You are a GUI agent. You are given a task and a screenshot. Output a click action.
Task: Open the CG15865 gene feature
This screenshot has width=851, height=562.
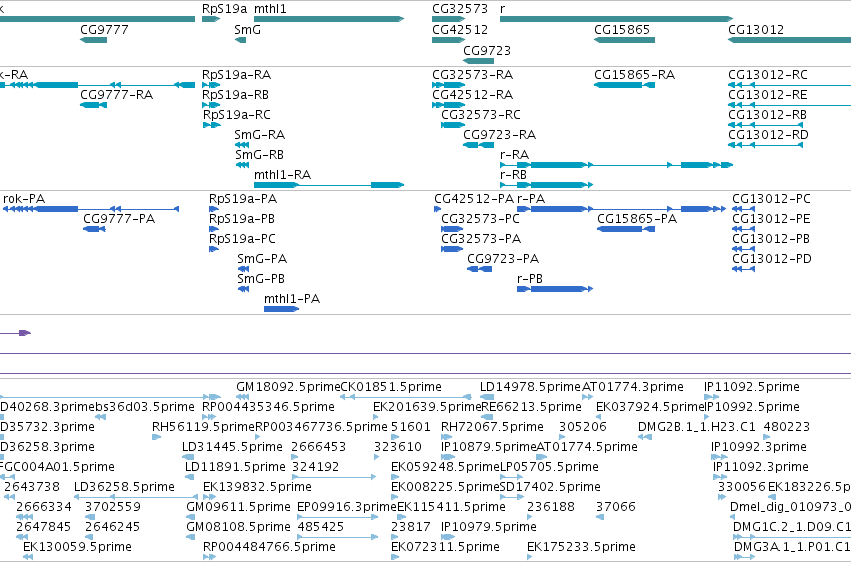(624, 40)
